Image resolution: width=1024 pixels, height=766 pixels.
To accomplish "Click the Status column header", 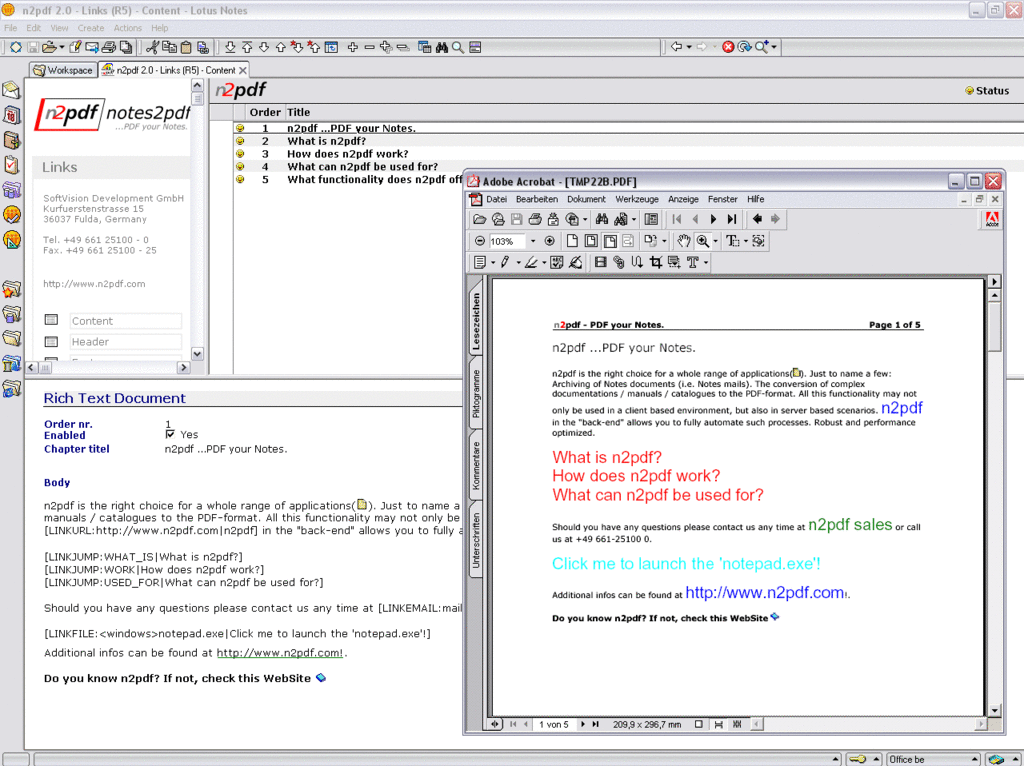I will point(987,91).
